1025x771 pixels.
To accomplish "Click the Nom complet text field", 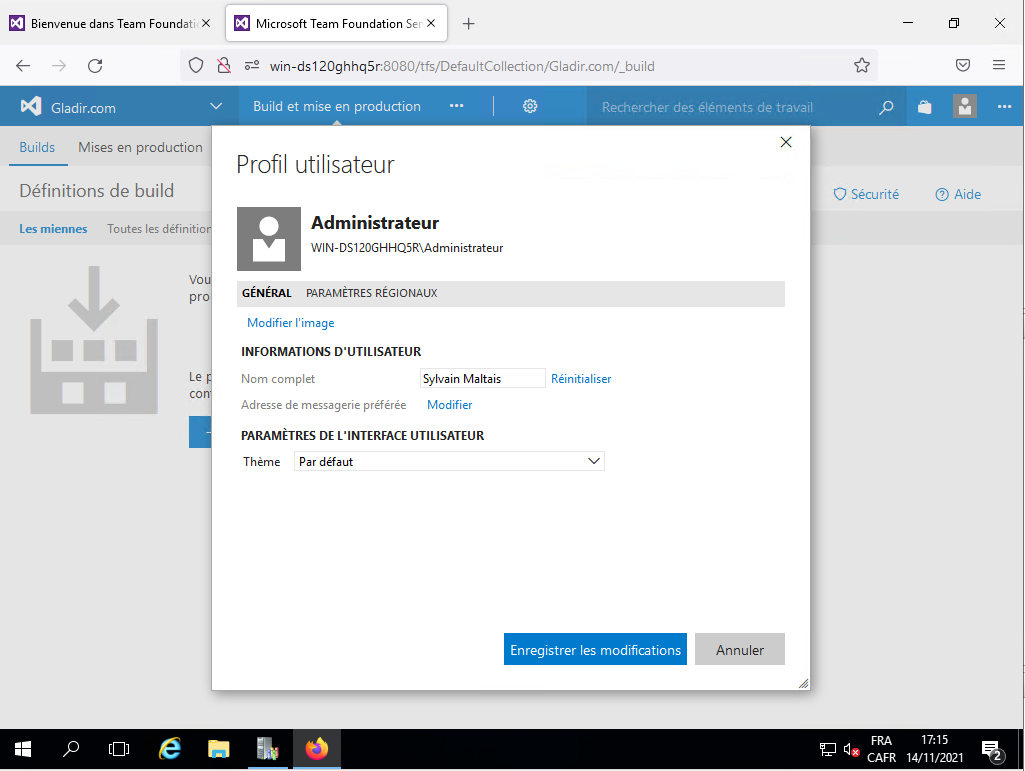I will tap(482, 379).
